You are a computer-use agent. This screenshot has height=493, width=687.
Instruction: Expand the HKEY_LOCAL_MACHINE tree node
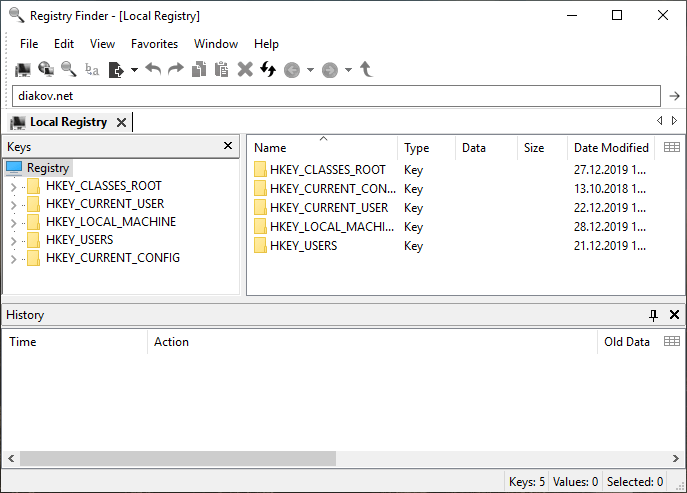click(x=13, y=222)
